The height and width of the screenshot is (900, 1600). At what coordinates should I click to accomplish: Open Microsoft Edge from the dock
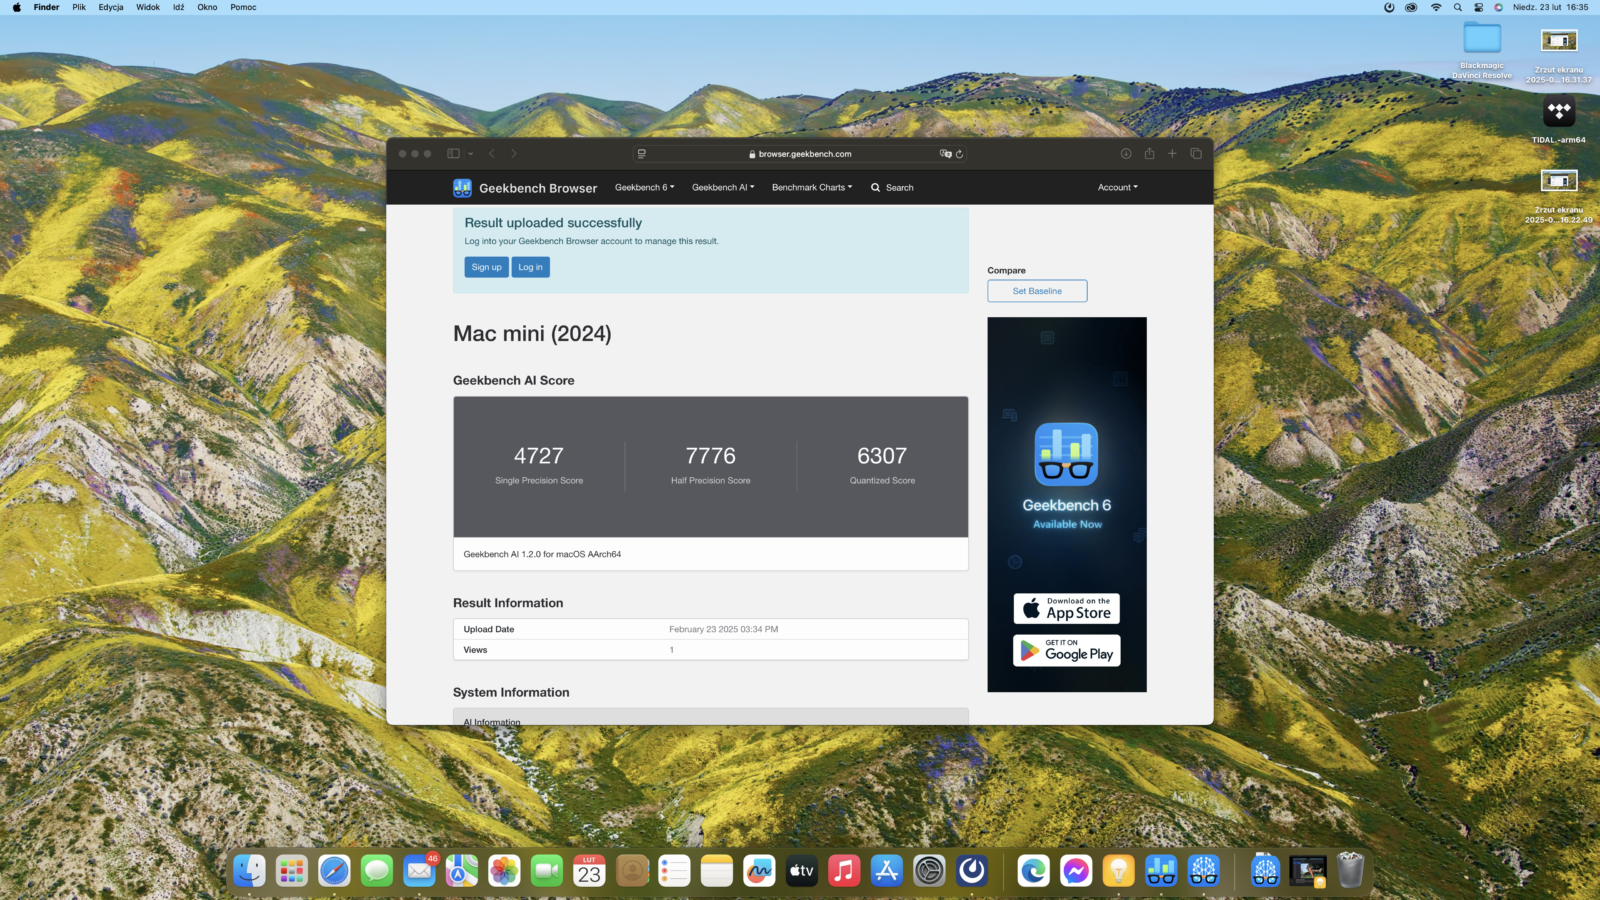coord(1033,871)
